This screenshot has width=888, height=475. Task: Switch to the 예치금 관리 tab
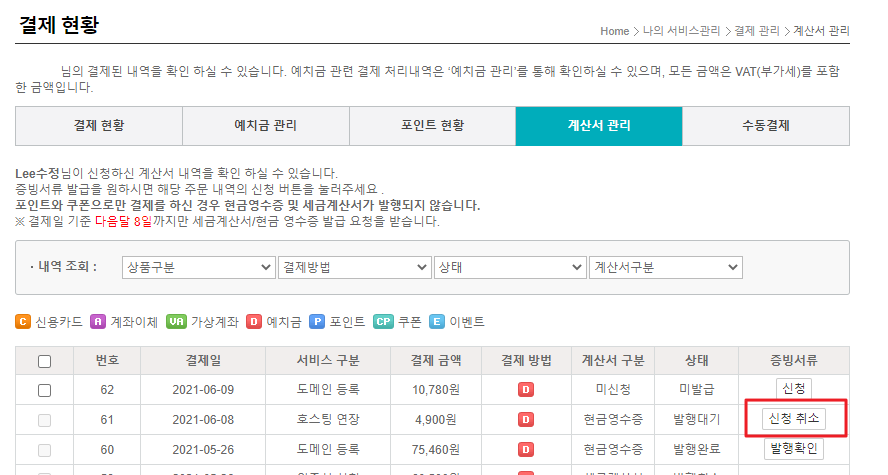tap(265, 126)
